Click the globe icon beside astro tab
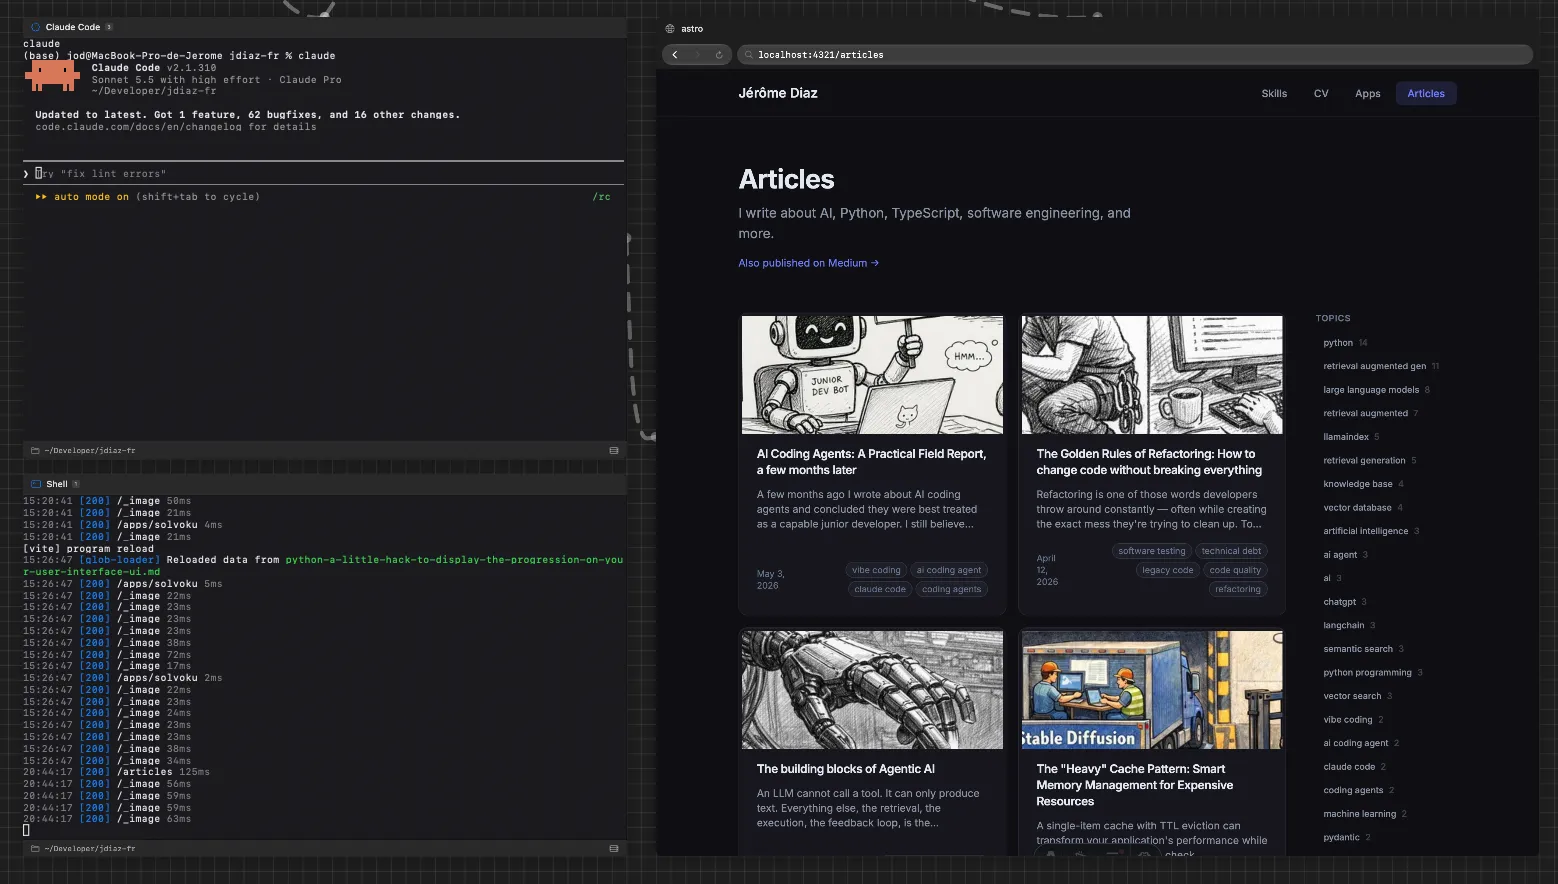 coord(670,29)
